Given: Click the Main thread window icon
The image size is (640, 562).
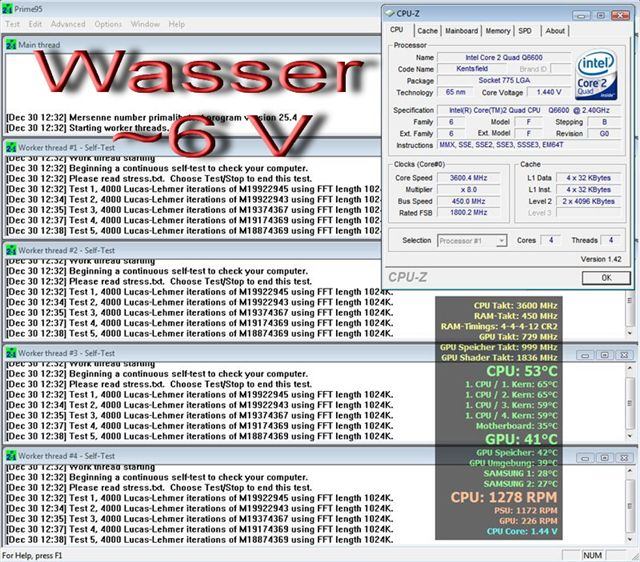Looking at the screenshot, I should click(11, 45).
